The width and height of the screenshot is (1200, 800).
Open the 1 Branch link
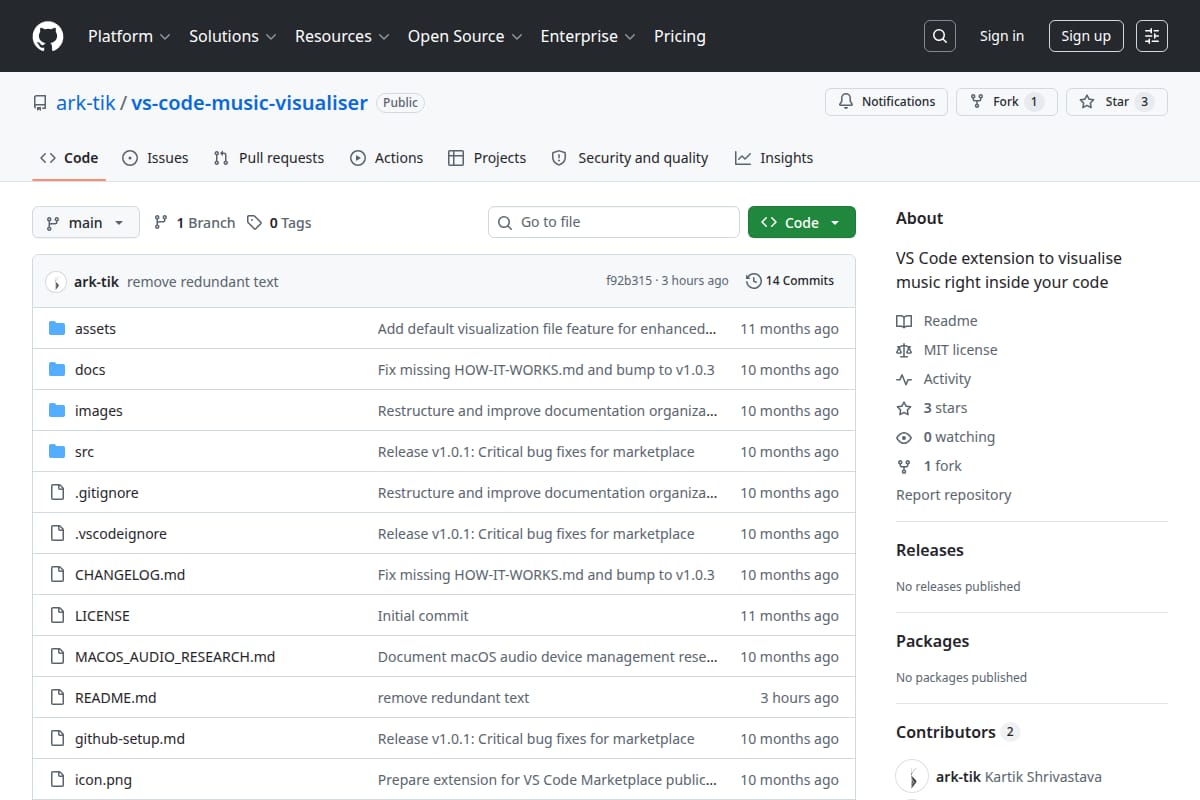pyautogui.click(x=194, y=223)
